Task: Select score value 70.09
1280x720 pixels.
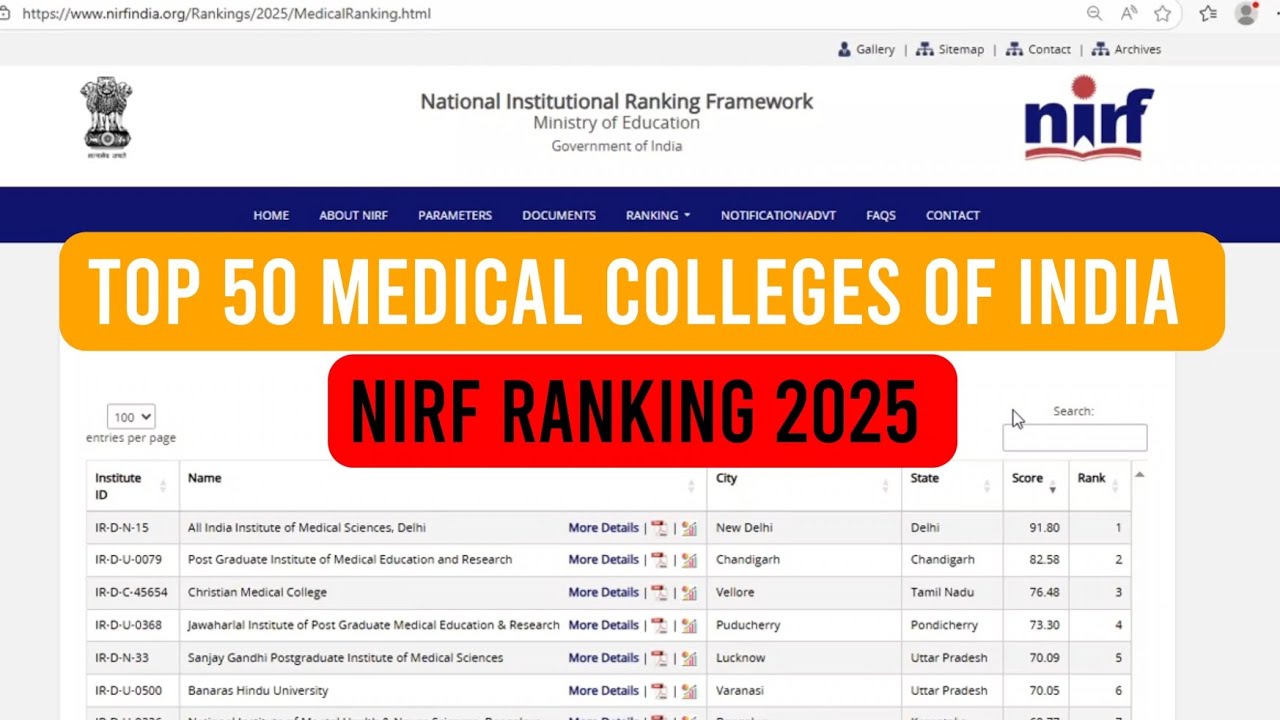Action: tap(1044, 658)
